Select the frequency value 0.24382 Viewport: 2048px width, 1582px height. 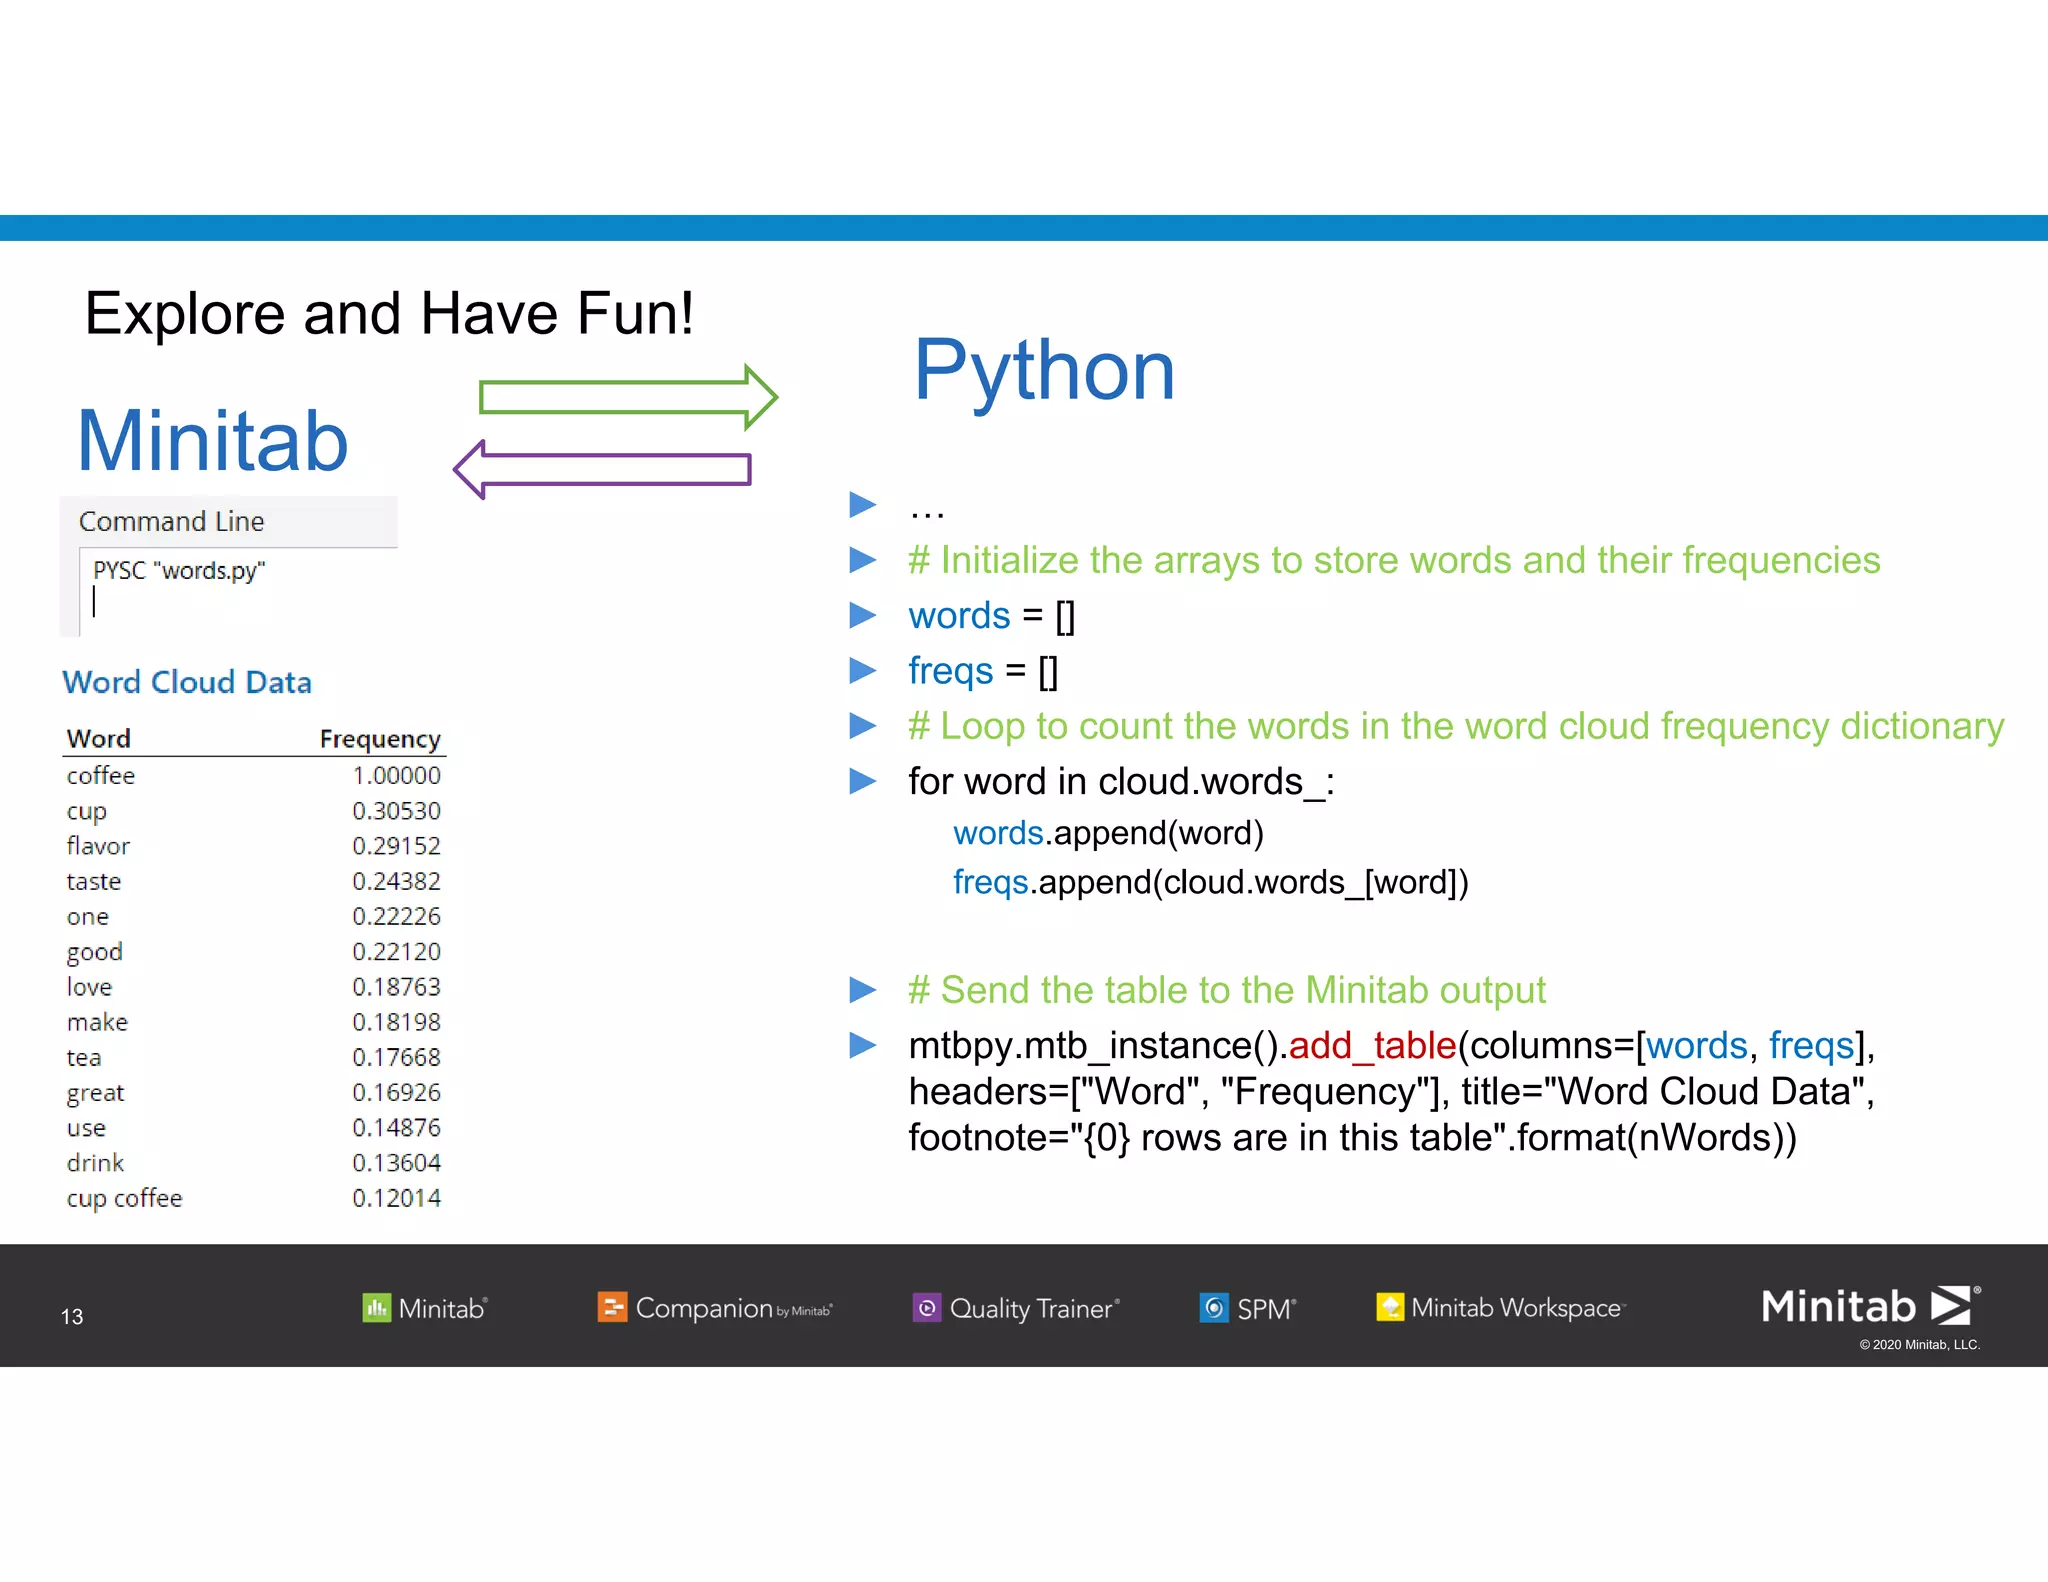tap(396, 881)
